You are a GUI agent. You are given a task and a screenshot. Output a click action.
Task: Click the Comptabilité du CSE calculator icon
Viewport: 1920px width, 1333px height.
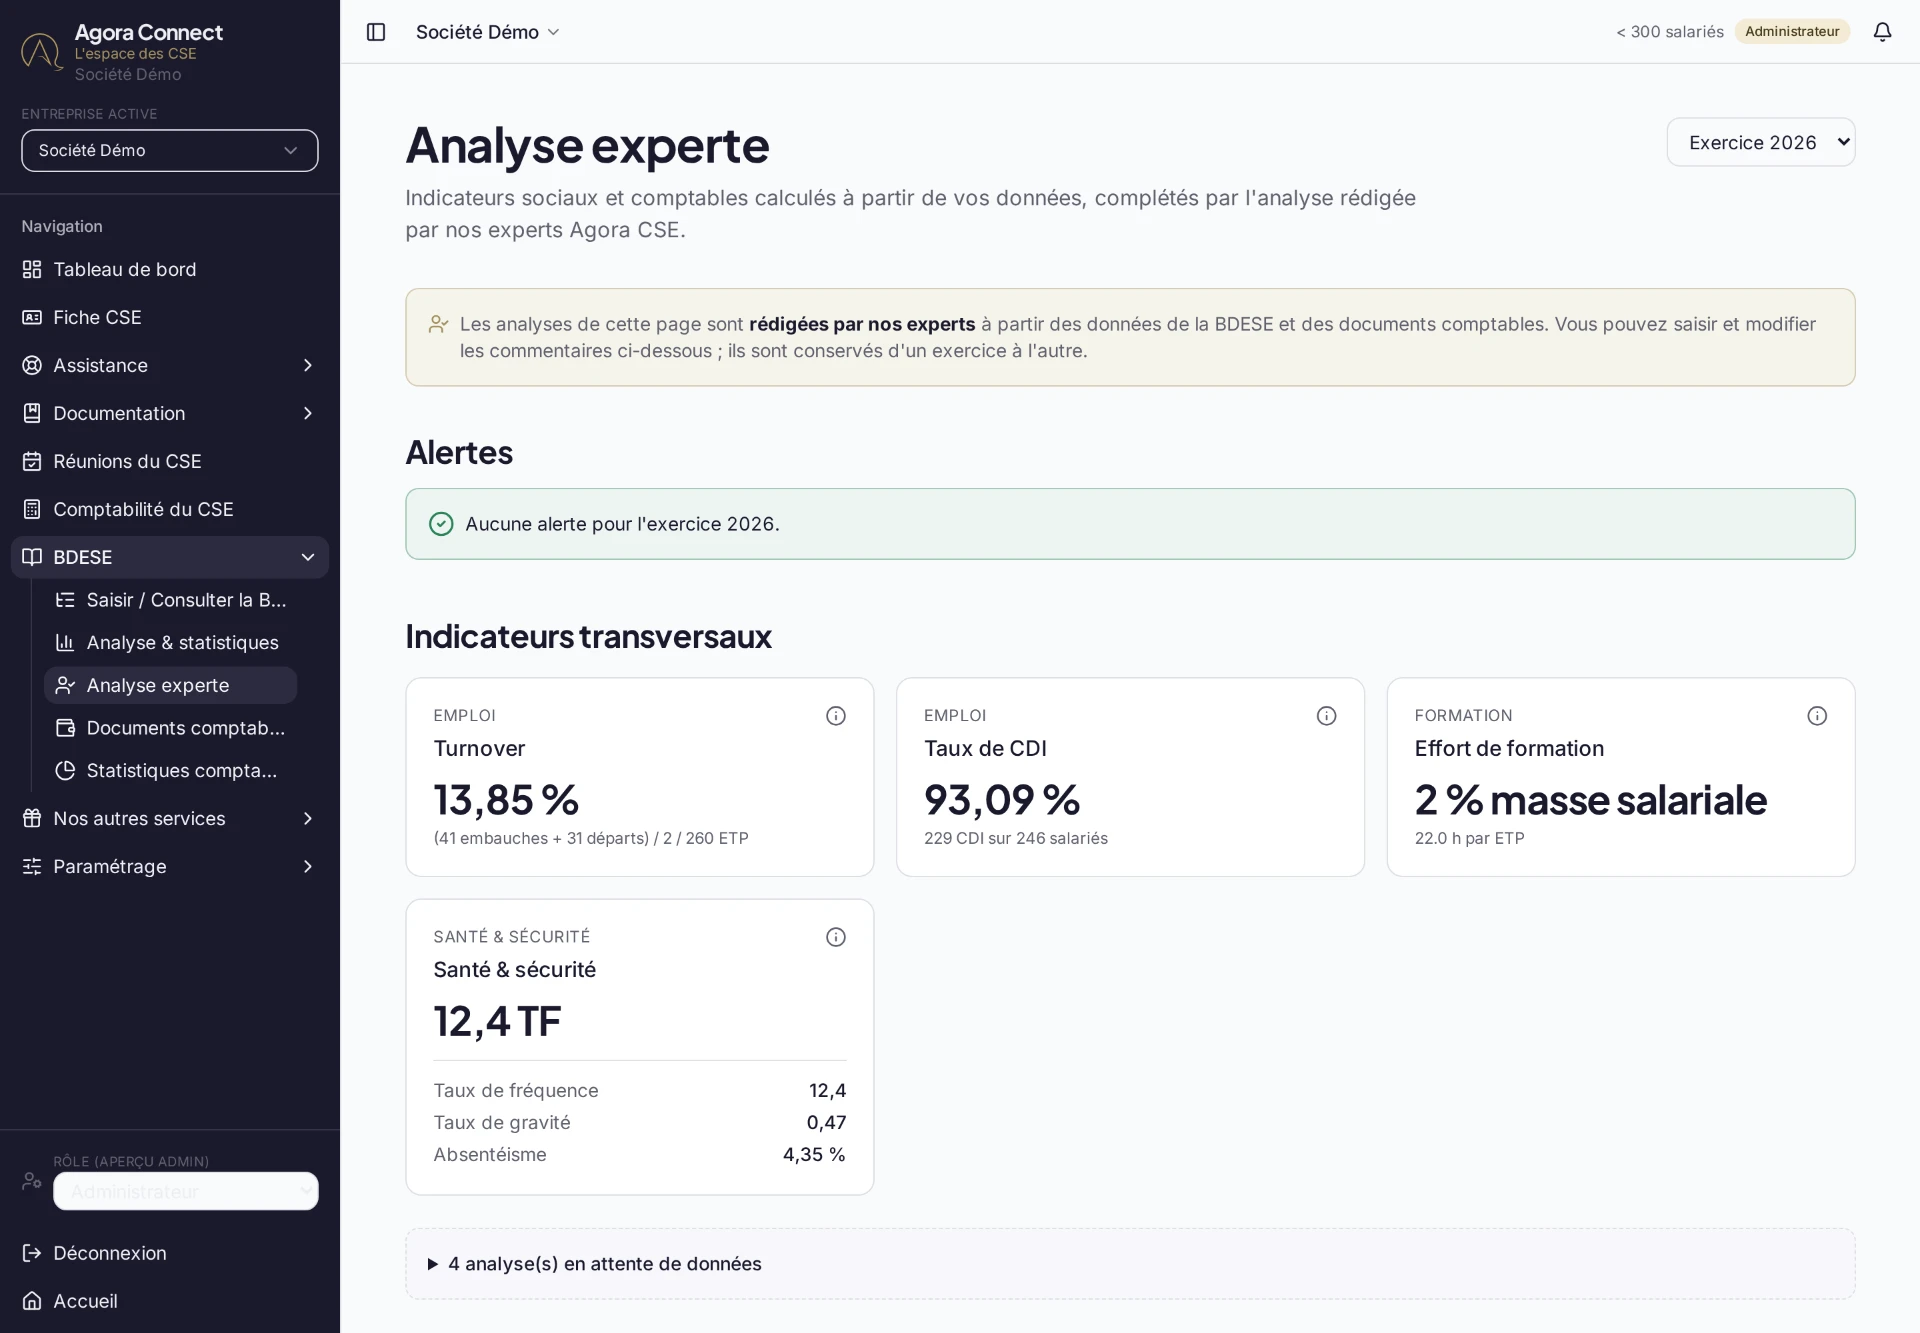point(32,509)
